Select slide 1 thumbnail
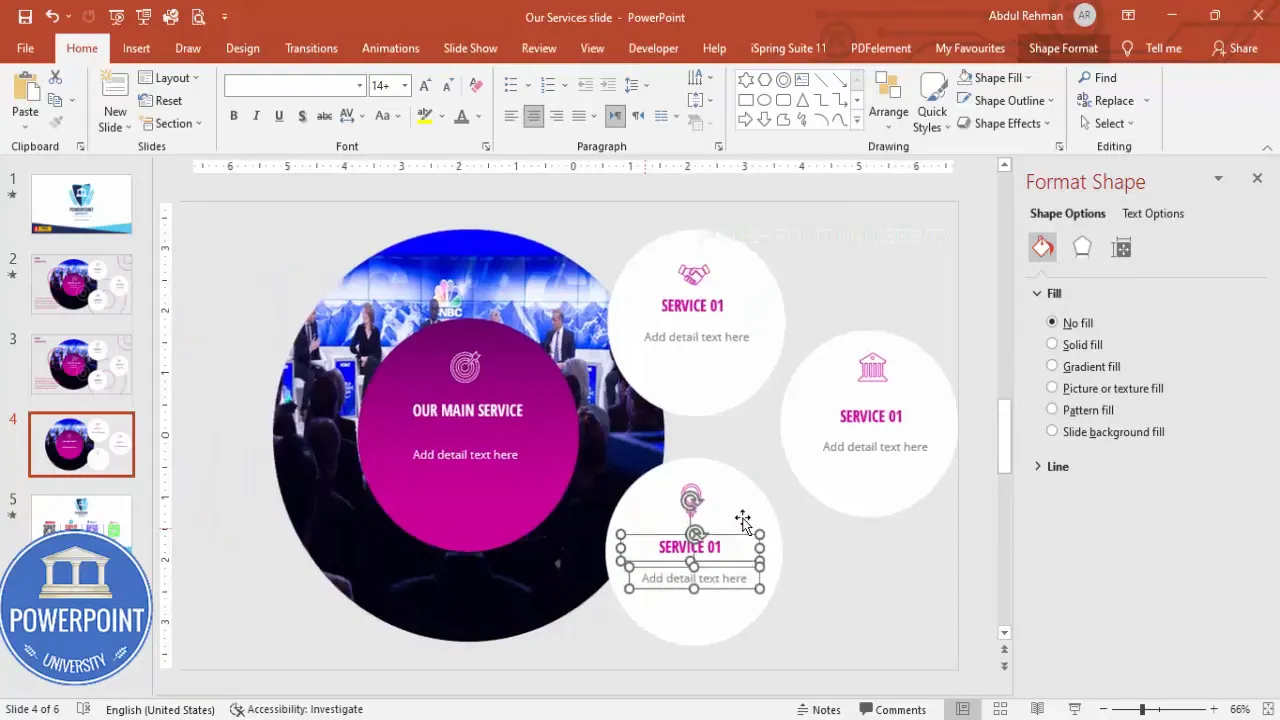 point(81,203)
